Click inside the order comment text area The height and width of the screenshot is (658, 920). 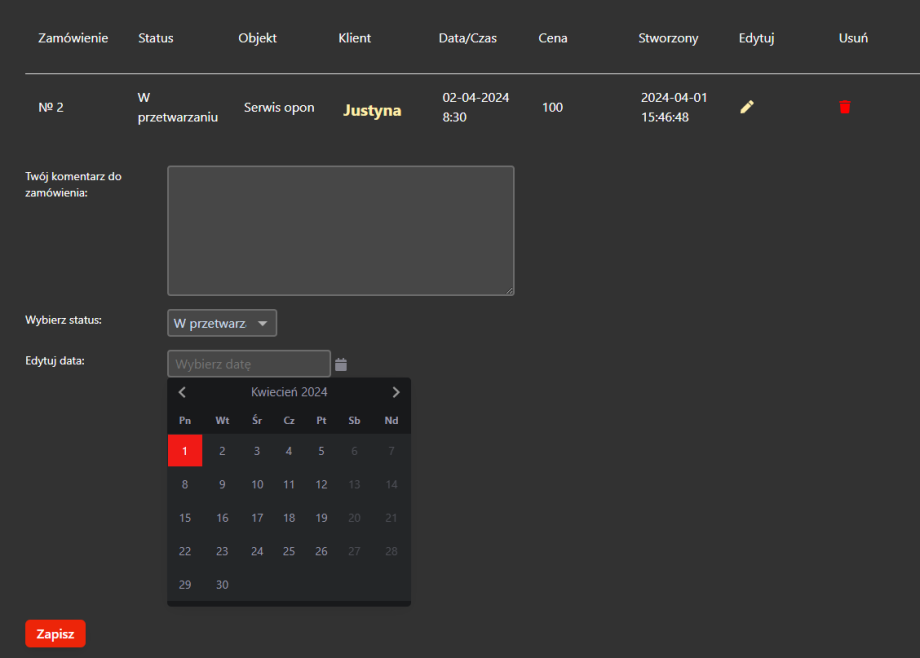click(x=340, y=230)
